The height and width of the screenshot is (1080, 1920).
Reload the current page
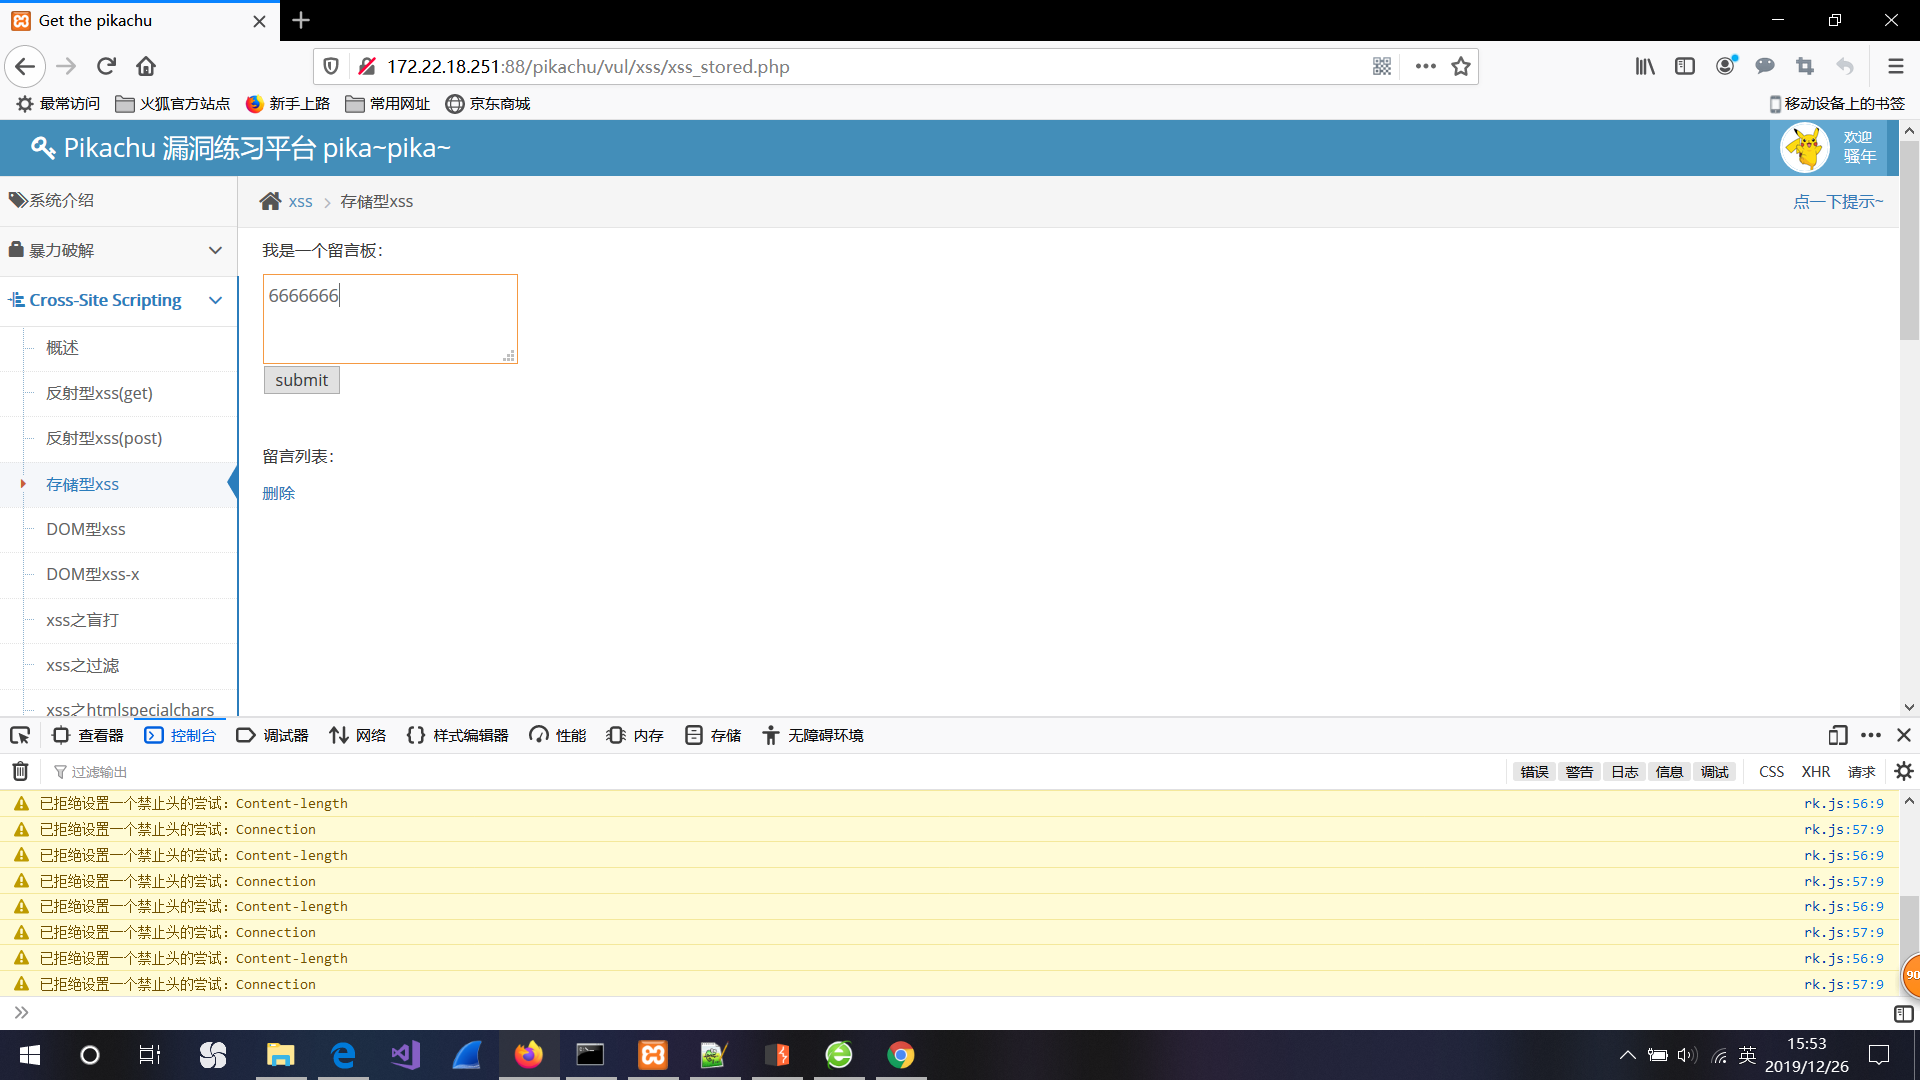pyautogui.click(x=106, y=66)
